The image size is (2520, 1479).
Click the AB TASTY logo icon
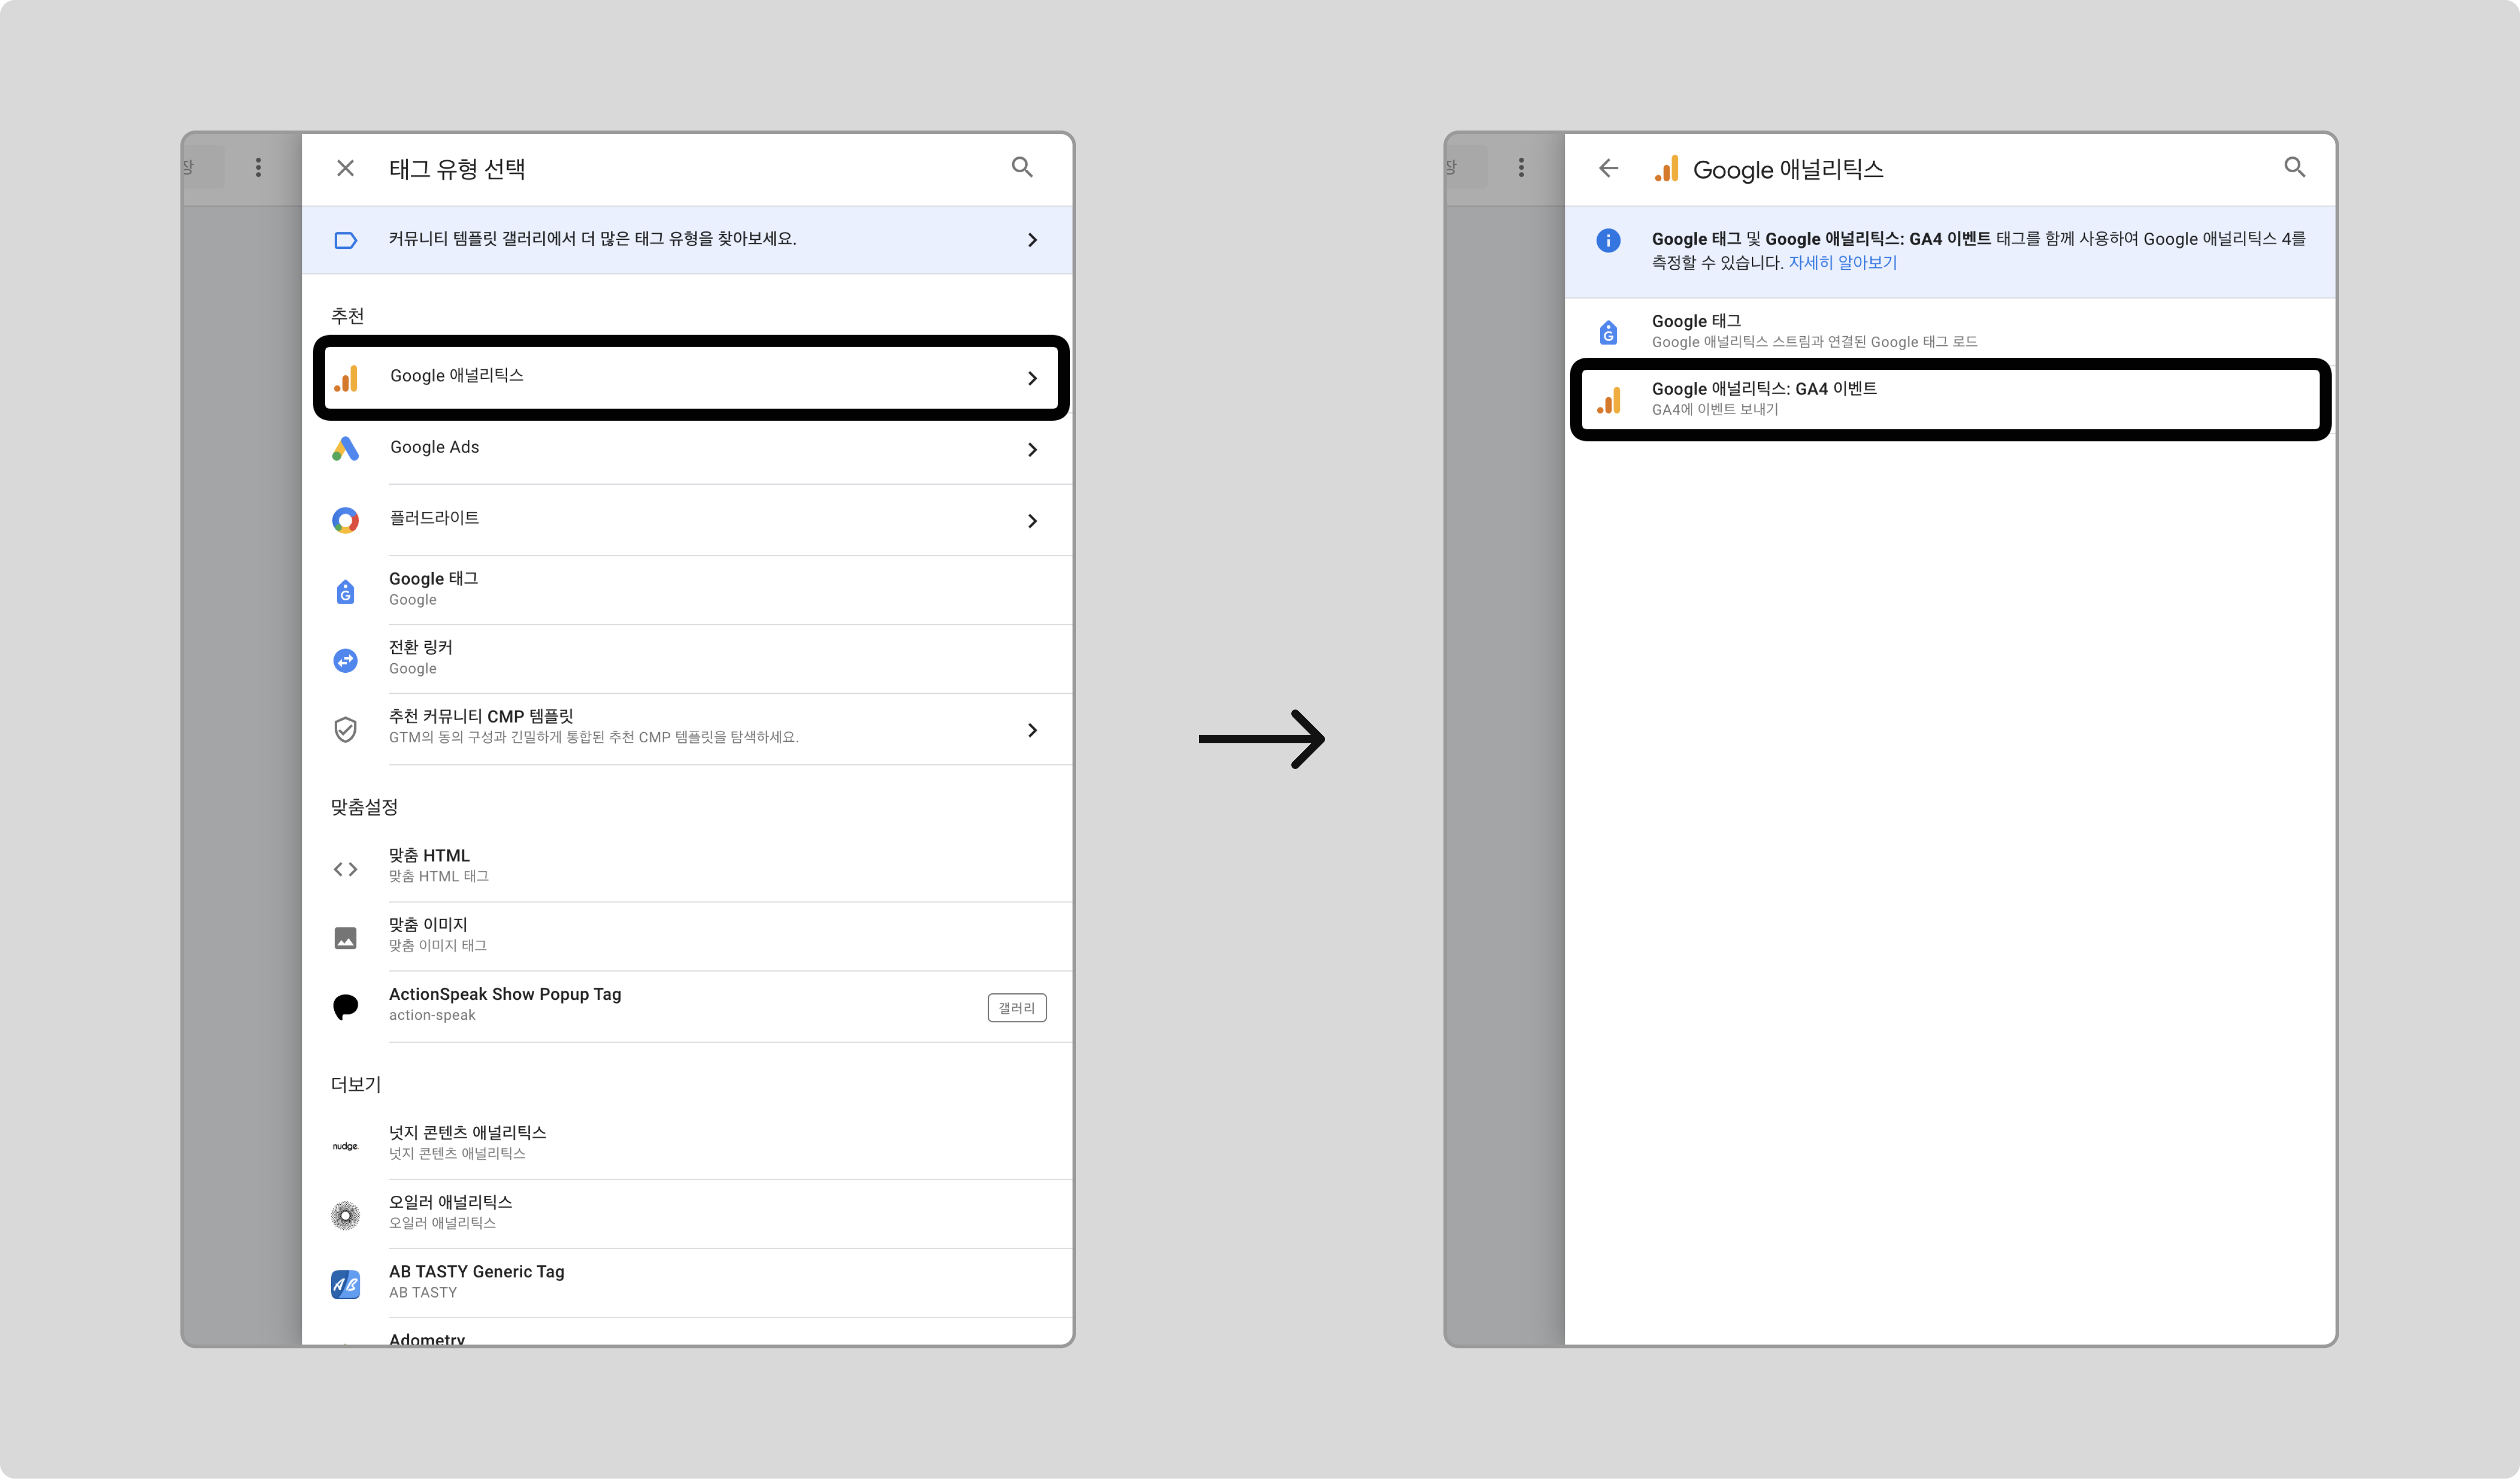point(345,1284)
